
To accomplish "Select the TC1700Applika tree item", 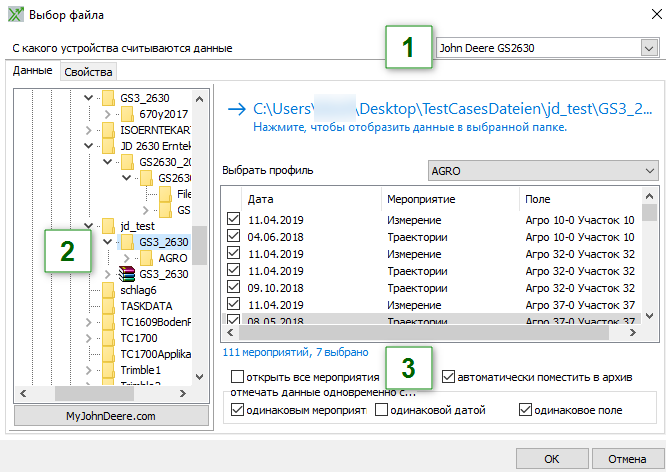I will [x=155, y=354].
